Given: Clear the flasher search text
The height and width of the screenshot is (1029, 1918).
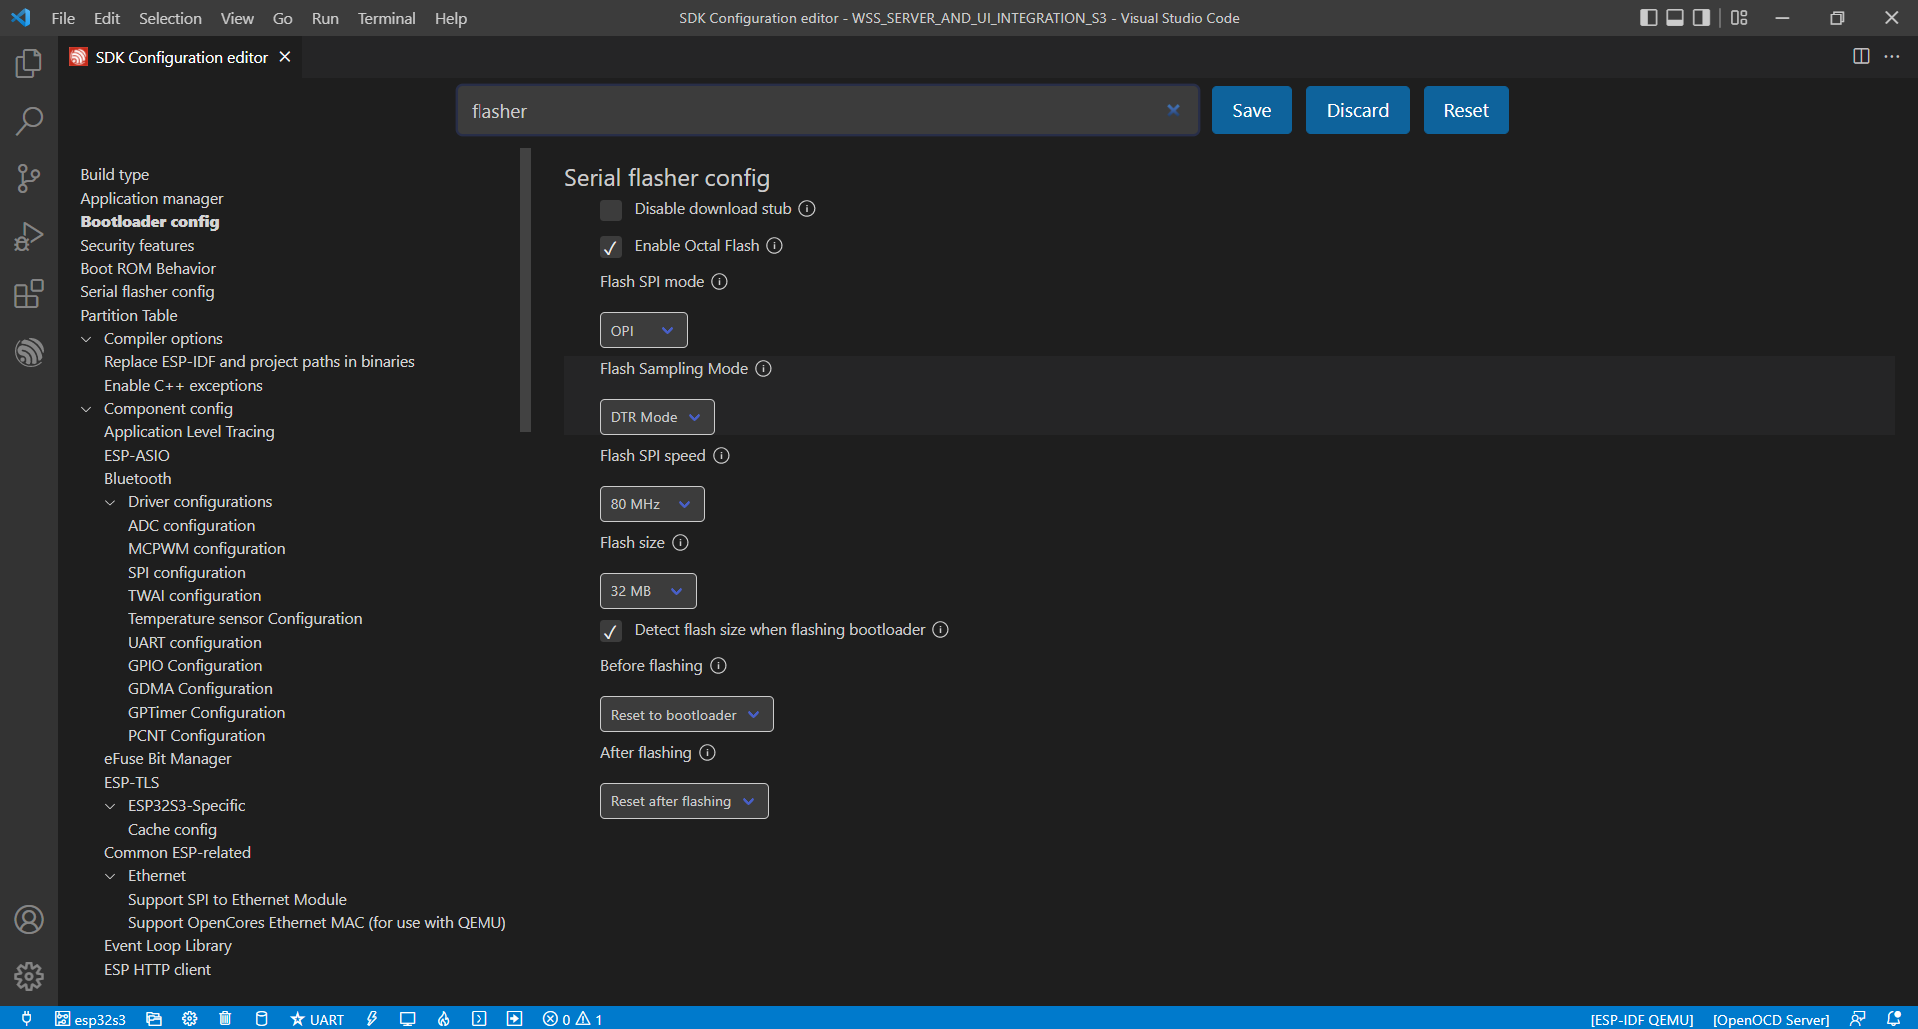Looking at the screenshot, I should click(1173, 110).
